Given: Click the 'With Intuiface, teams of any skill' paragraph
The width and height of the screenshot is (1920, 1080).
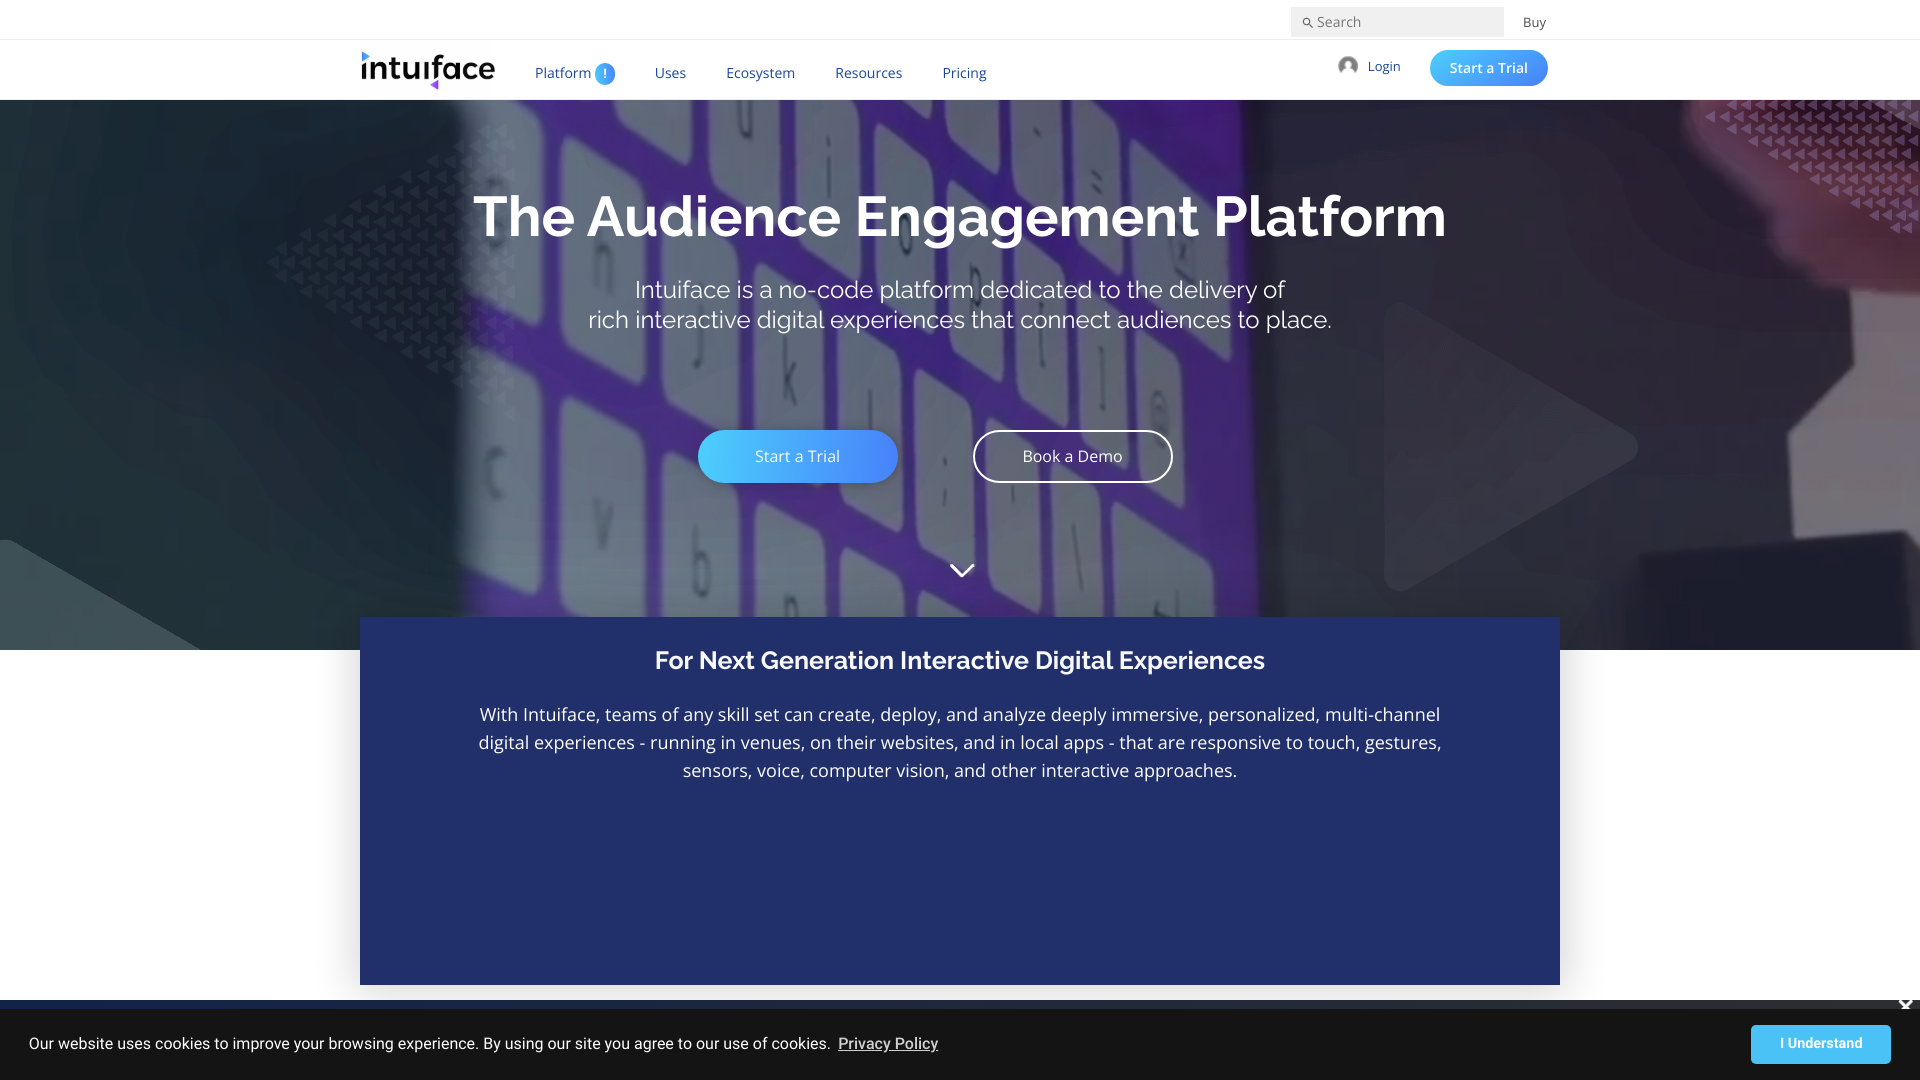Looking at the screenshot, I should (960, 743).
